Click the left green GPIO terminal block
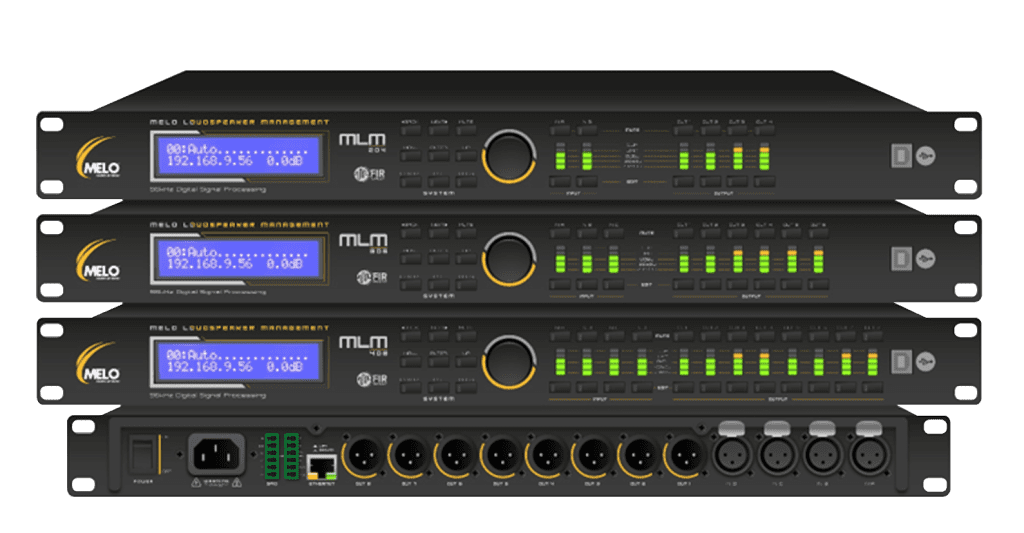Viewport: 1024px width, 533px height. (x=272, y=455)
